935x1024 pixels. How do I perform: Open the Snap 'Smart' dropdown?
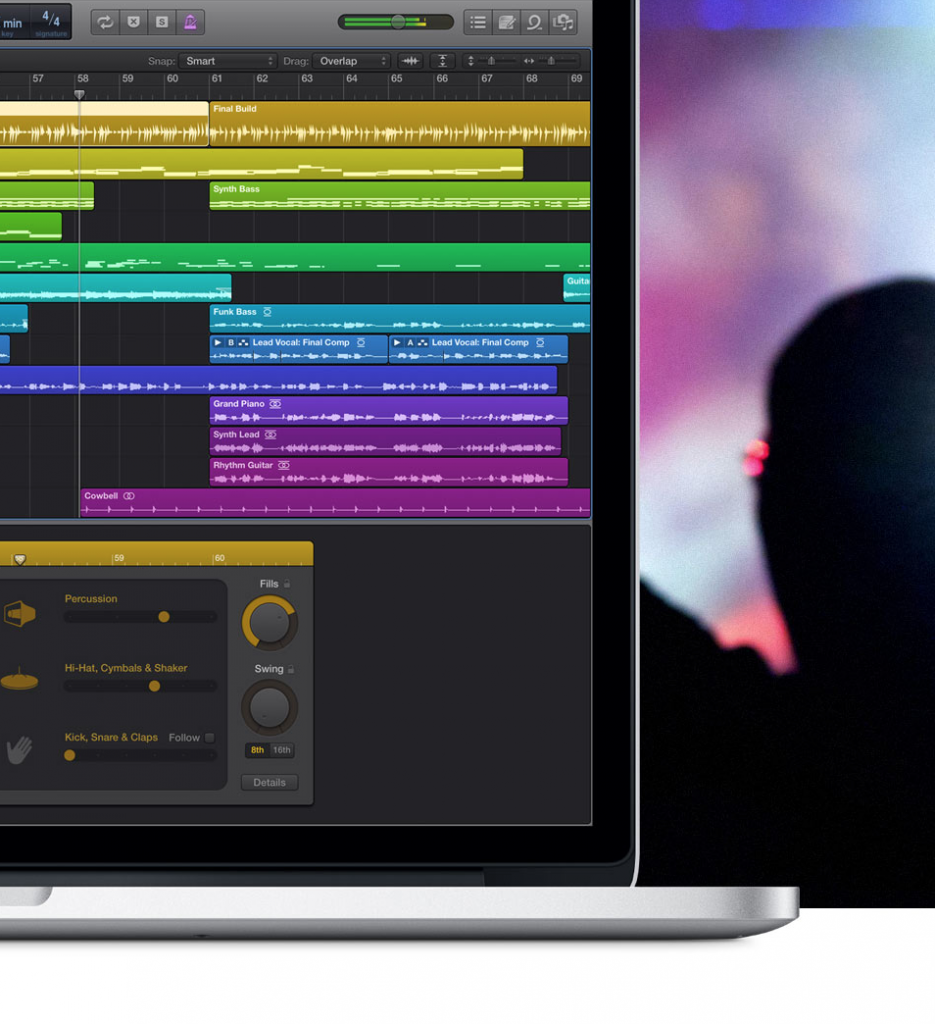point(228,61)
